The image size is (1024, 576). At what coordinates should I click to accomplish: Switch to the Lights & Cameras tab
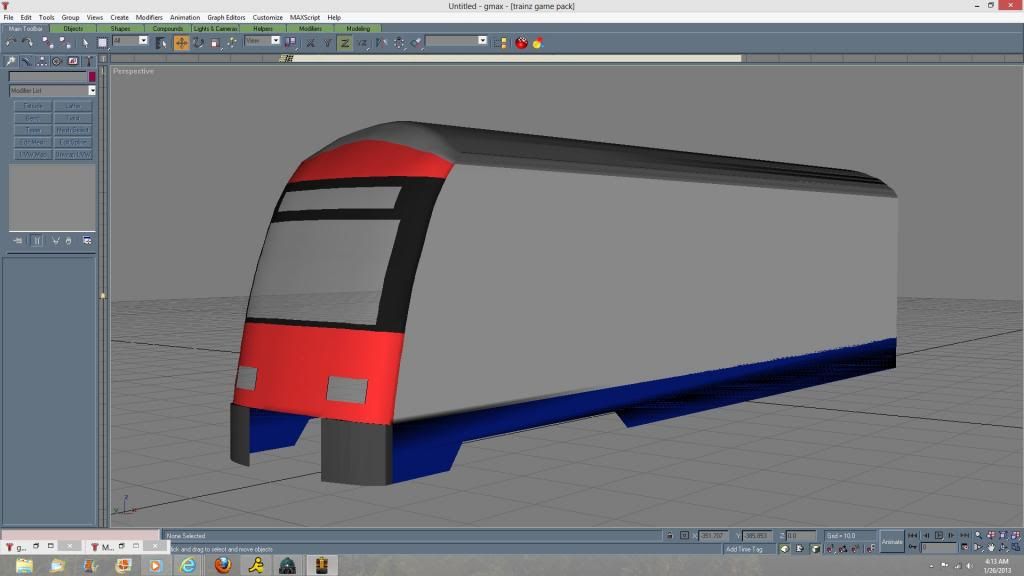point(215,29)
